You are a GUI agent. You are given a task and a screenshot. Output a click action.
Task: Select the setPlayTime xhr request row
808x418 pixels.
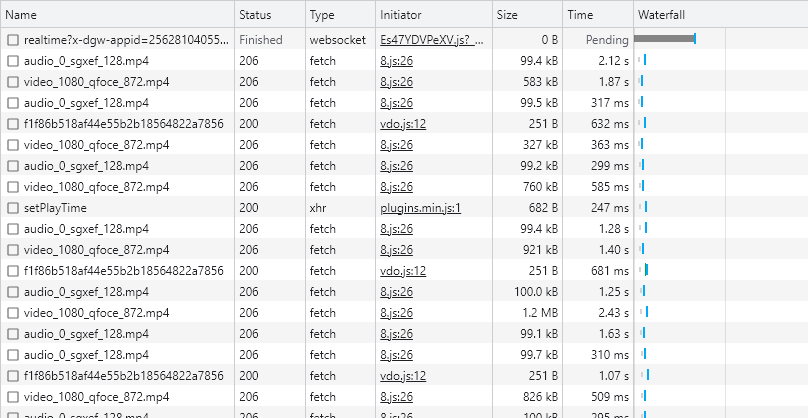(x=120, y=208)
